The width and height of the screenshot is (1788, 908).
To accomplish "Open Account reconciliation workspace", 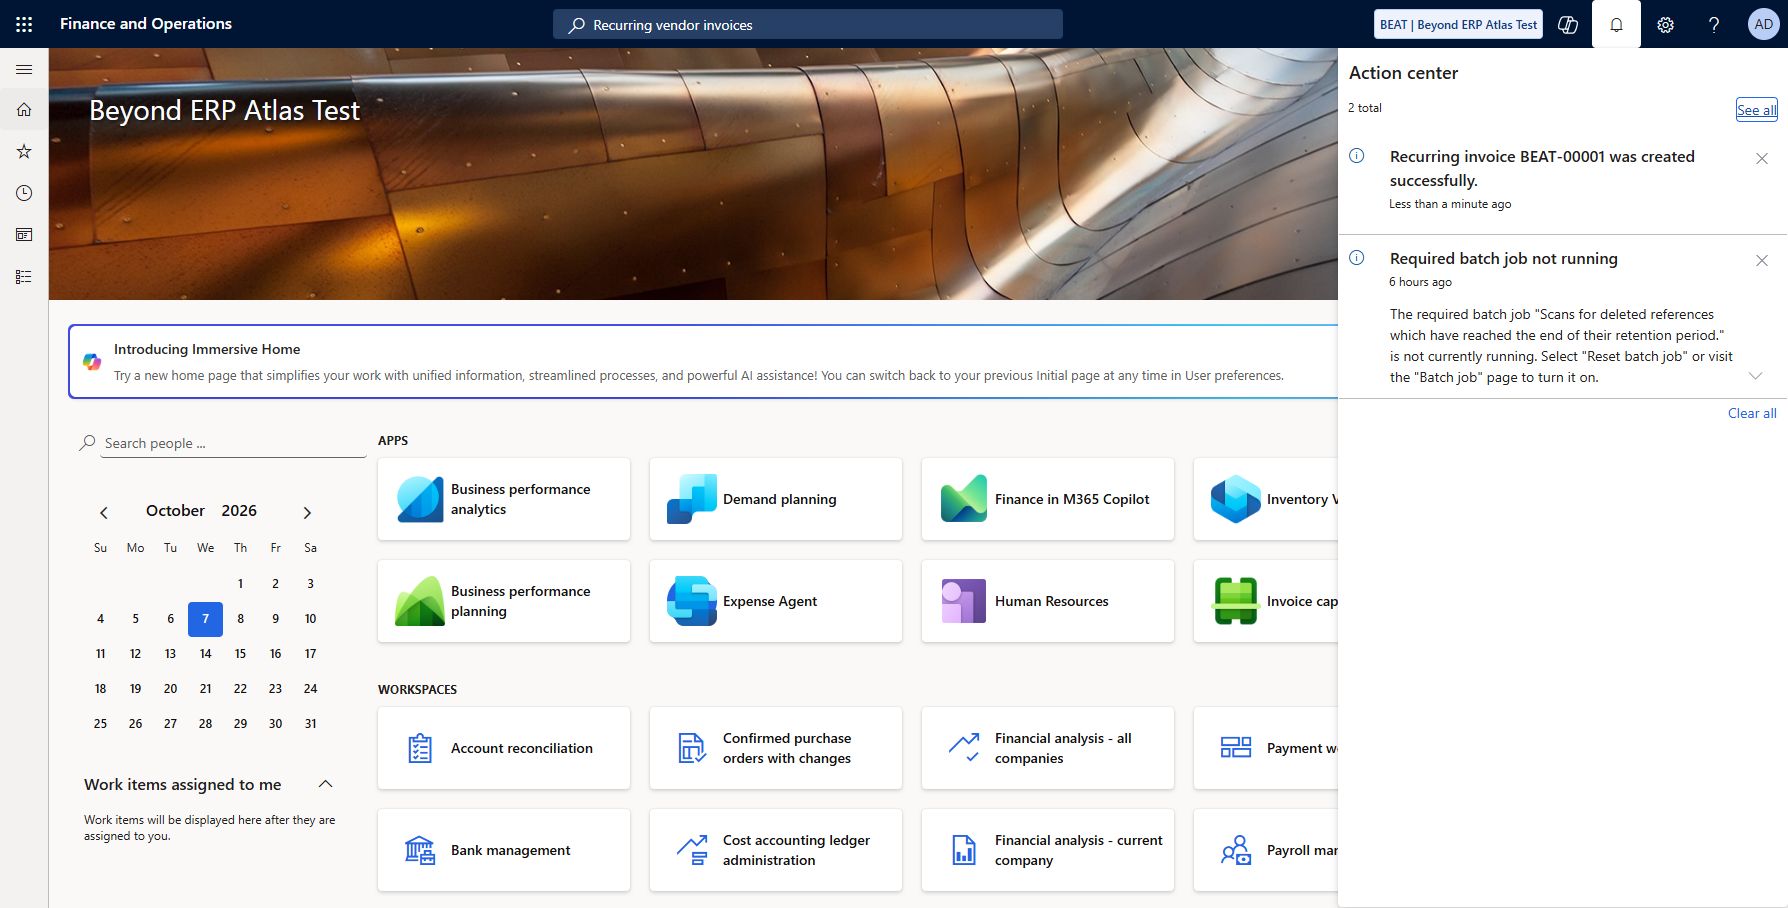I will pos(504,748).
